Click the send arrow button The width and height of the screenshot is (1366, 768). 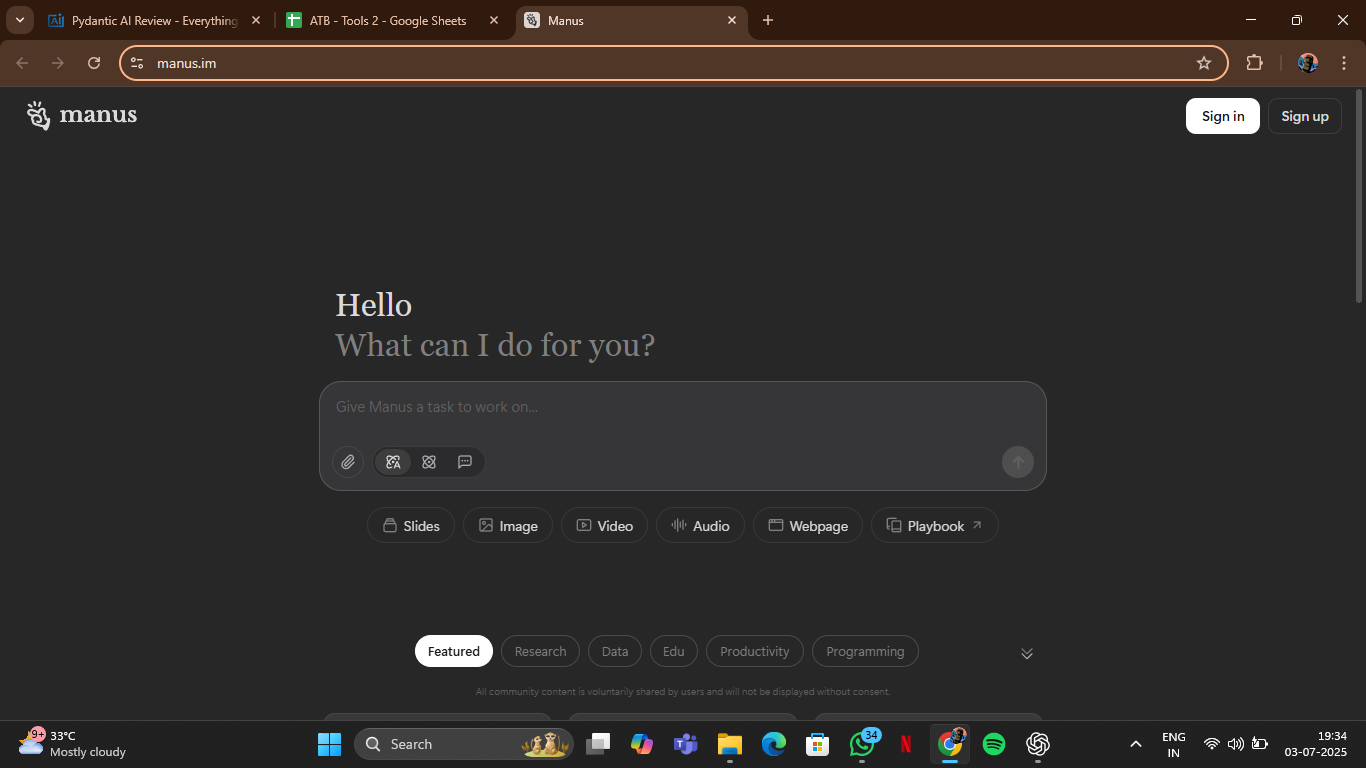(1018, 462)
